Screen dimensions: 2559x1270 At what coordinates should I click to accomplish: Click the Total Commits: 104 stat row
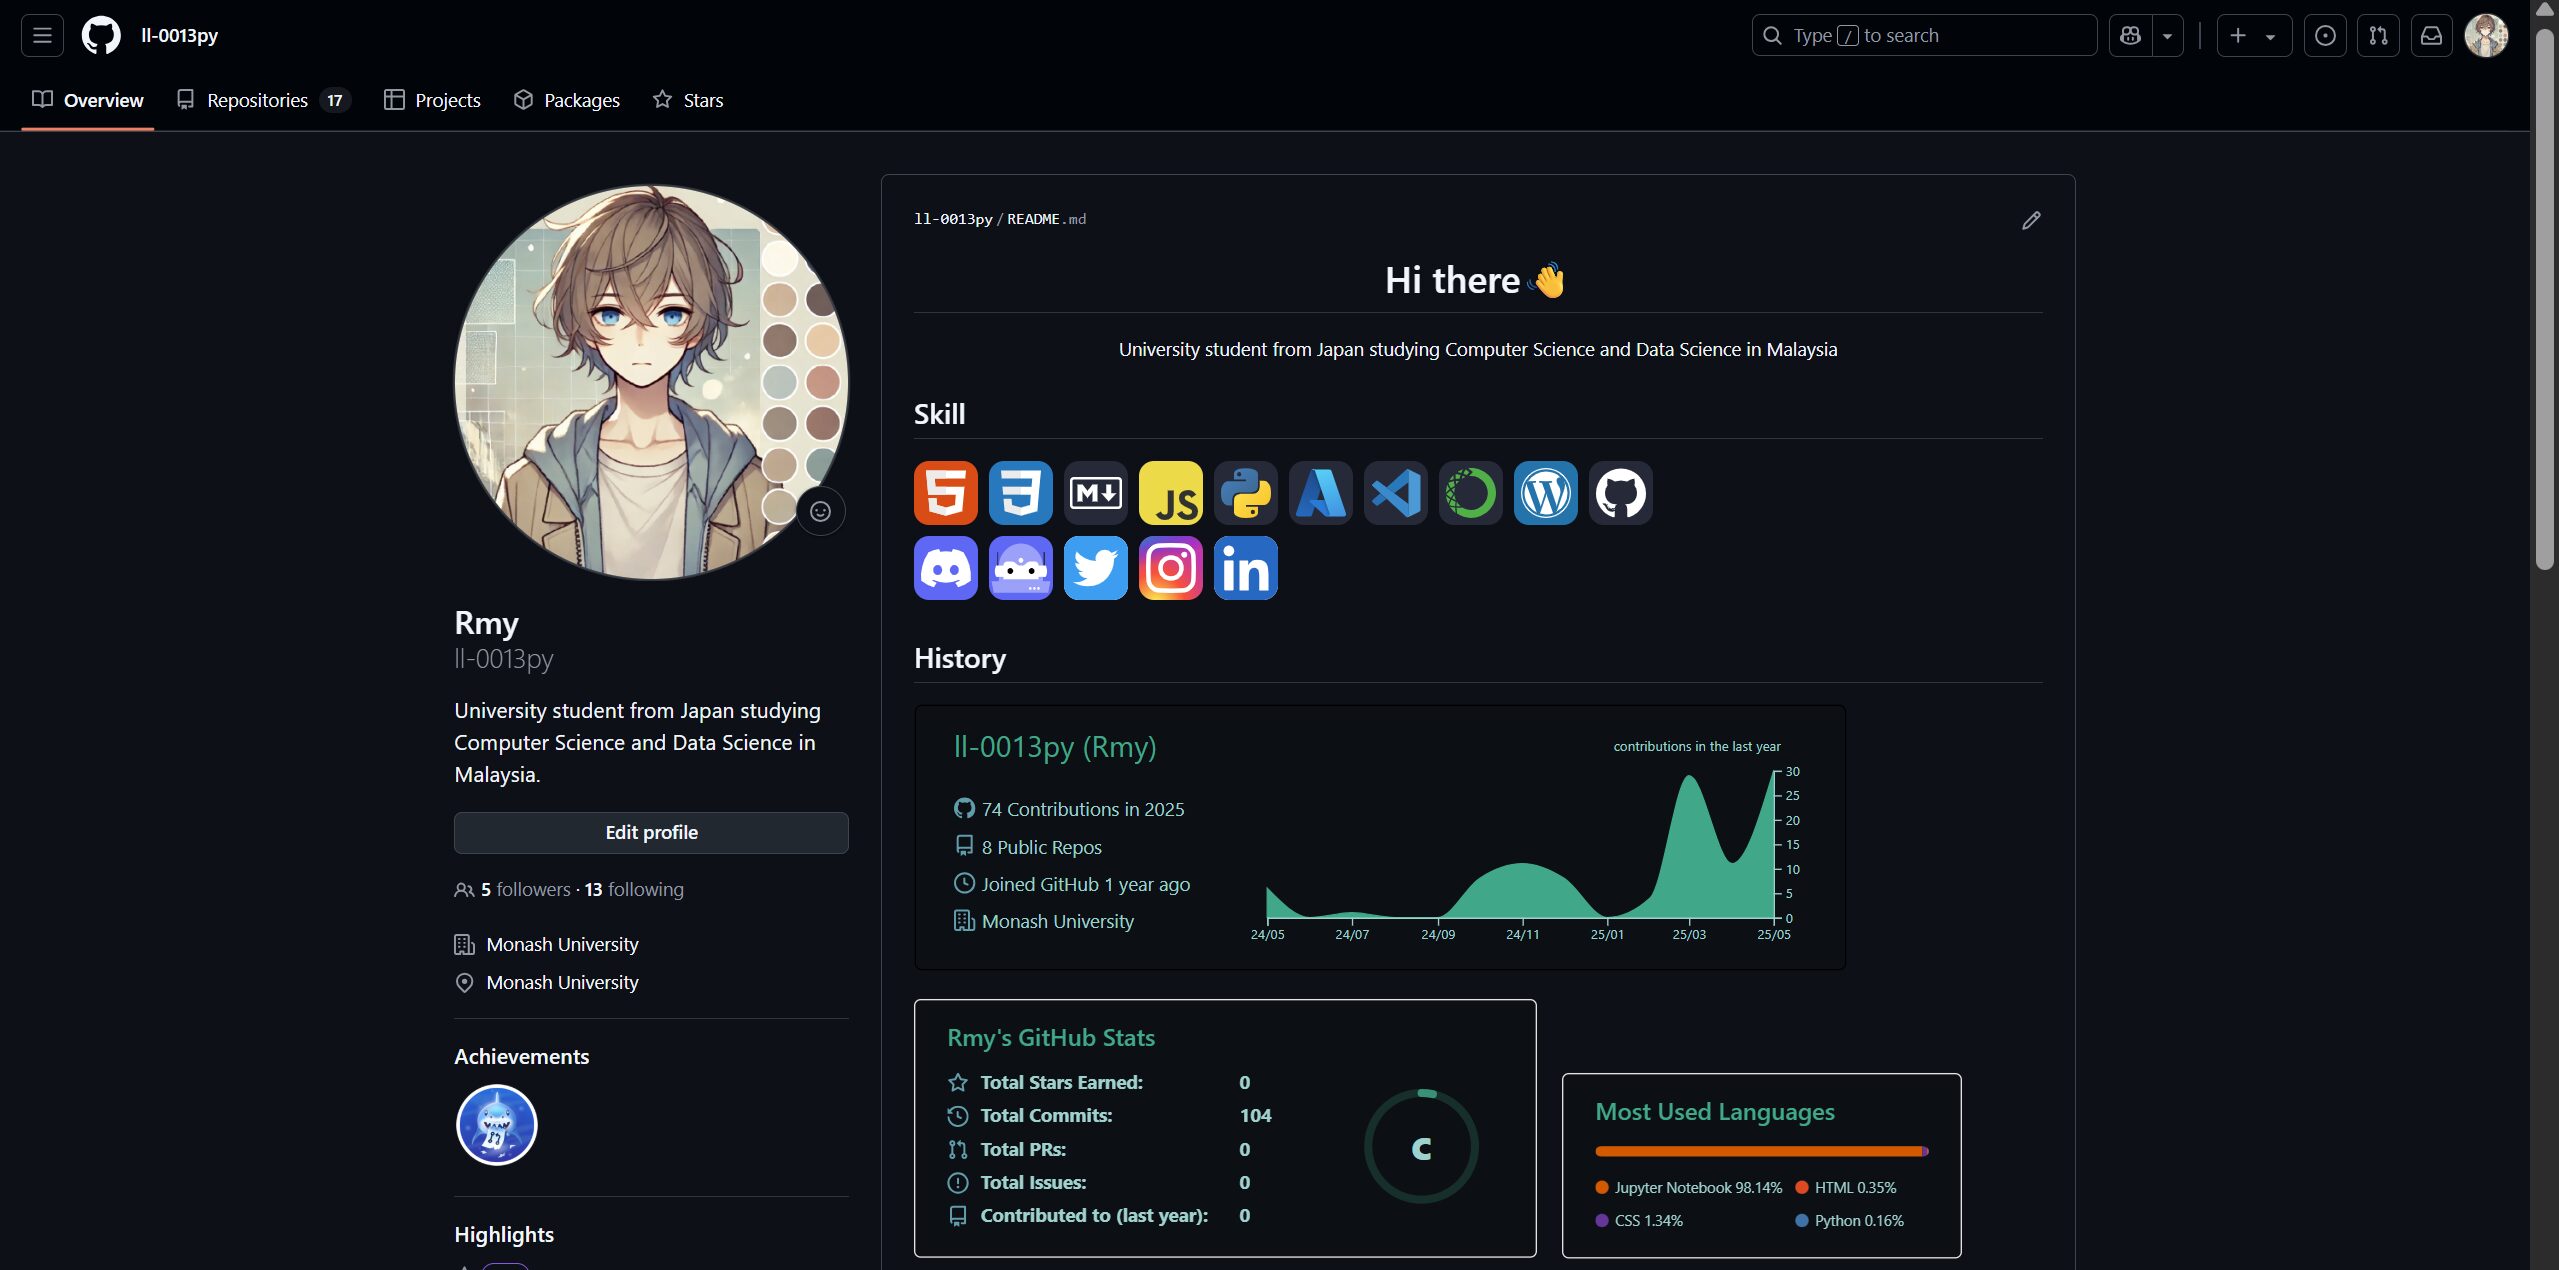pos(1109,1115)
